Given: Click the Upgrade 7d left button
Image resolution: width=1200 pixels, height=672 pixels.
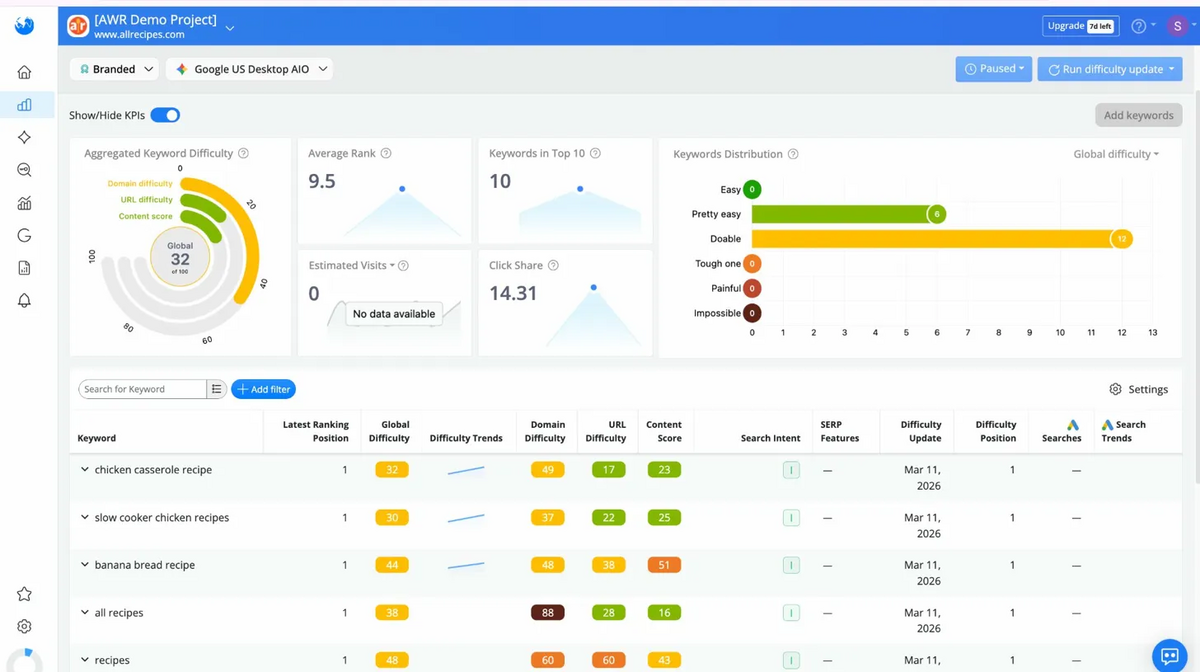Looking at the screenshot, I should 1079,26.
